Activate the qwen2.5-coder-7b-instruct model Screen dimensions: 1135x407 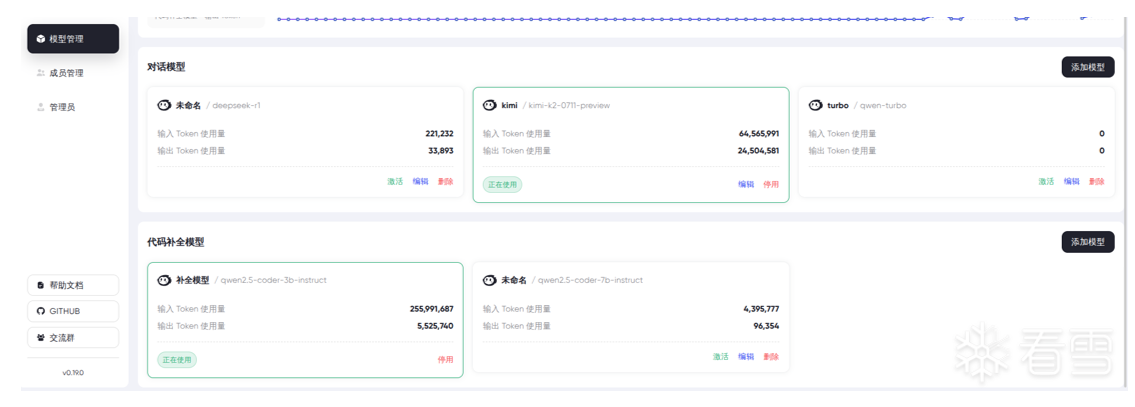[x=720, y=356]
